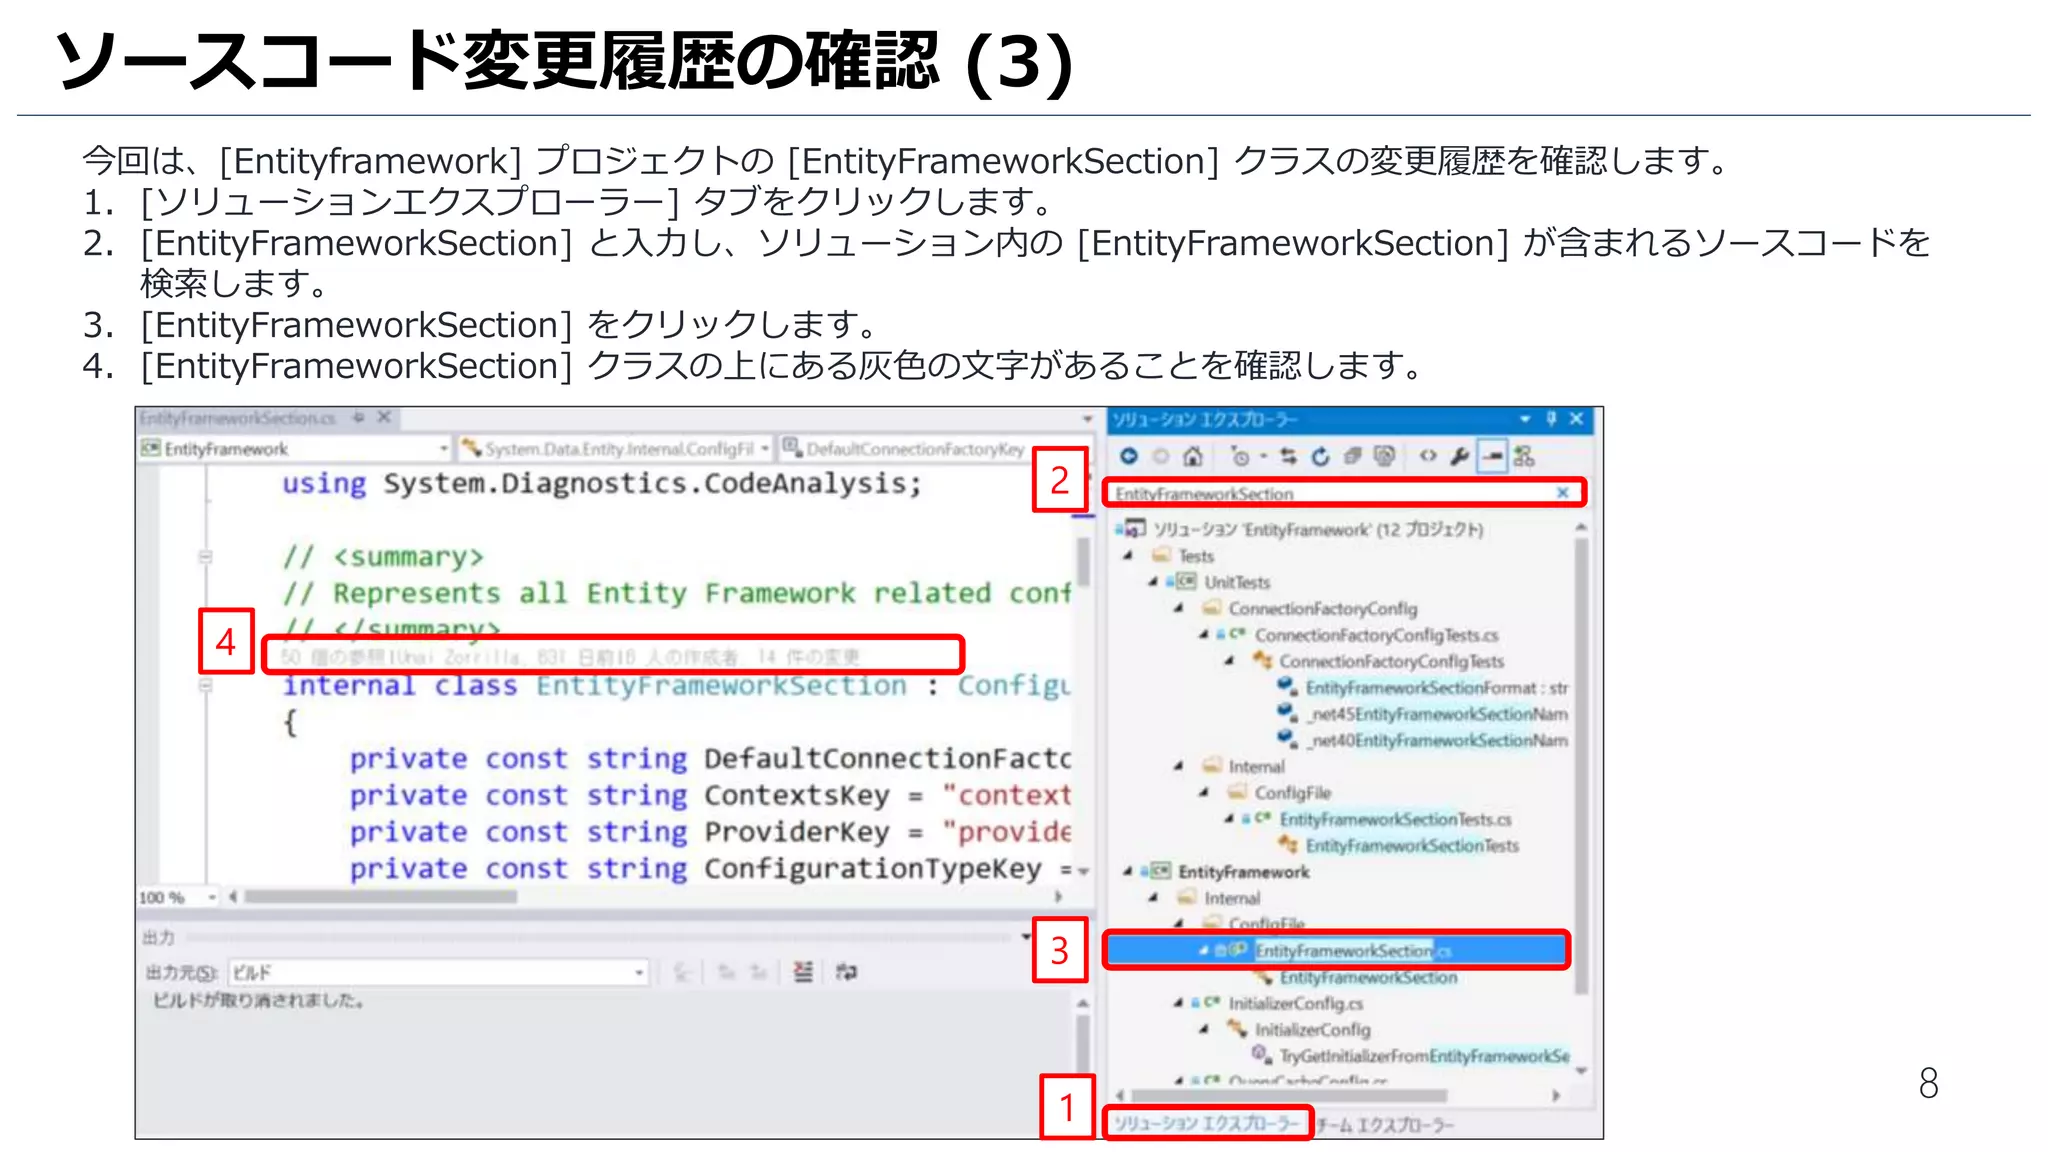The width and height of the screenshot is (2048, 1152).
Task: Select the _net45EntityFrameworkSectionNam item
Action: [1438, 714]
